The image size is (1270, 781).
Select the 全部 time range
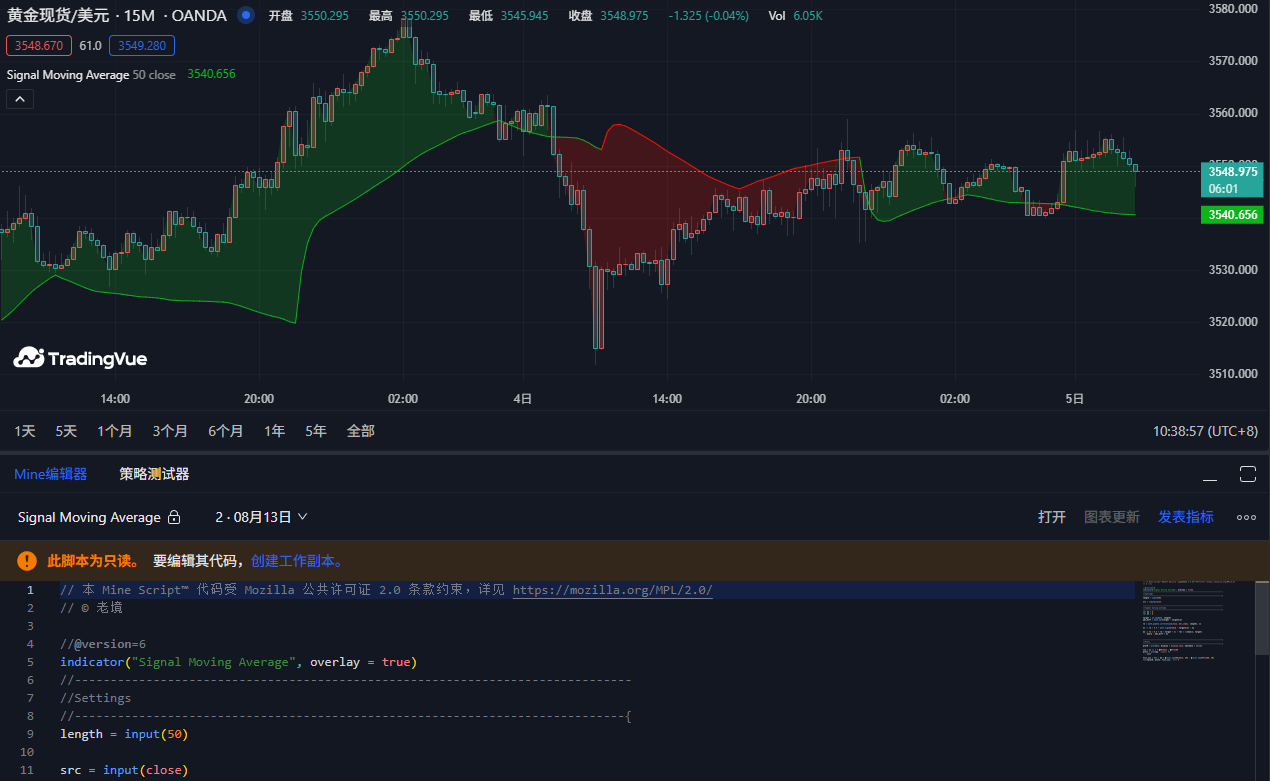pyautogui.click(x=360, y=431)
